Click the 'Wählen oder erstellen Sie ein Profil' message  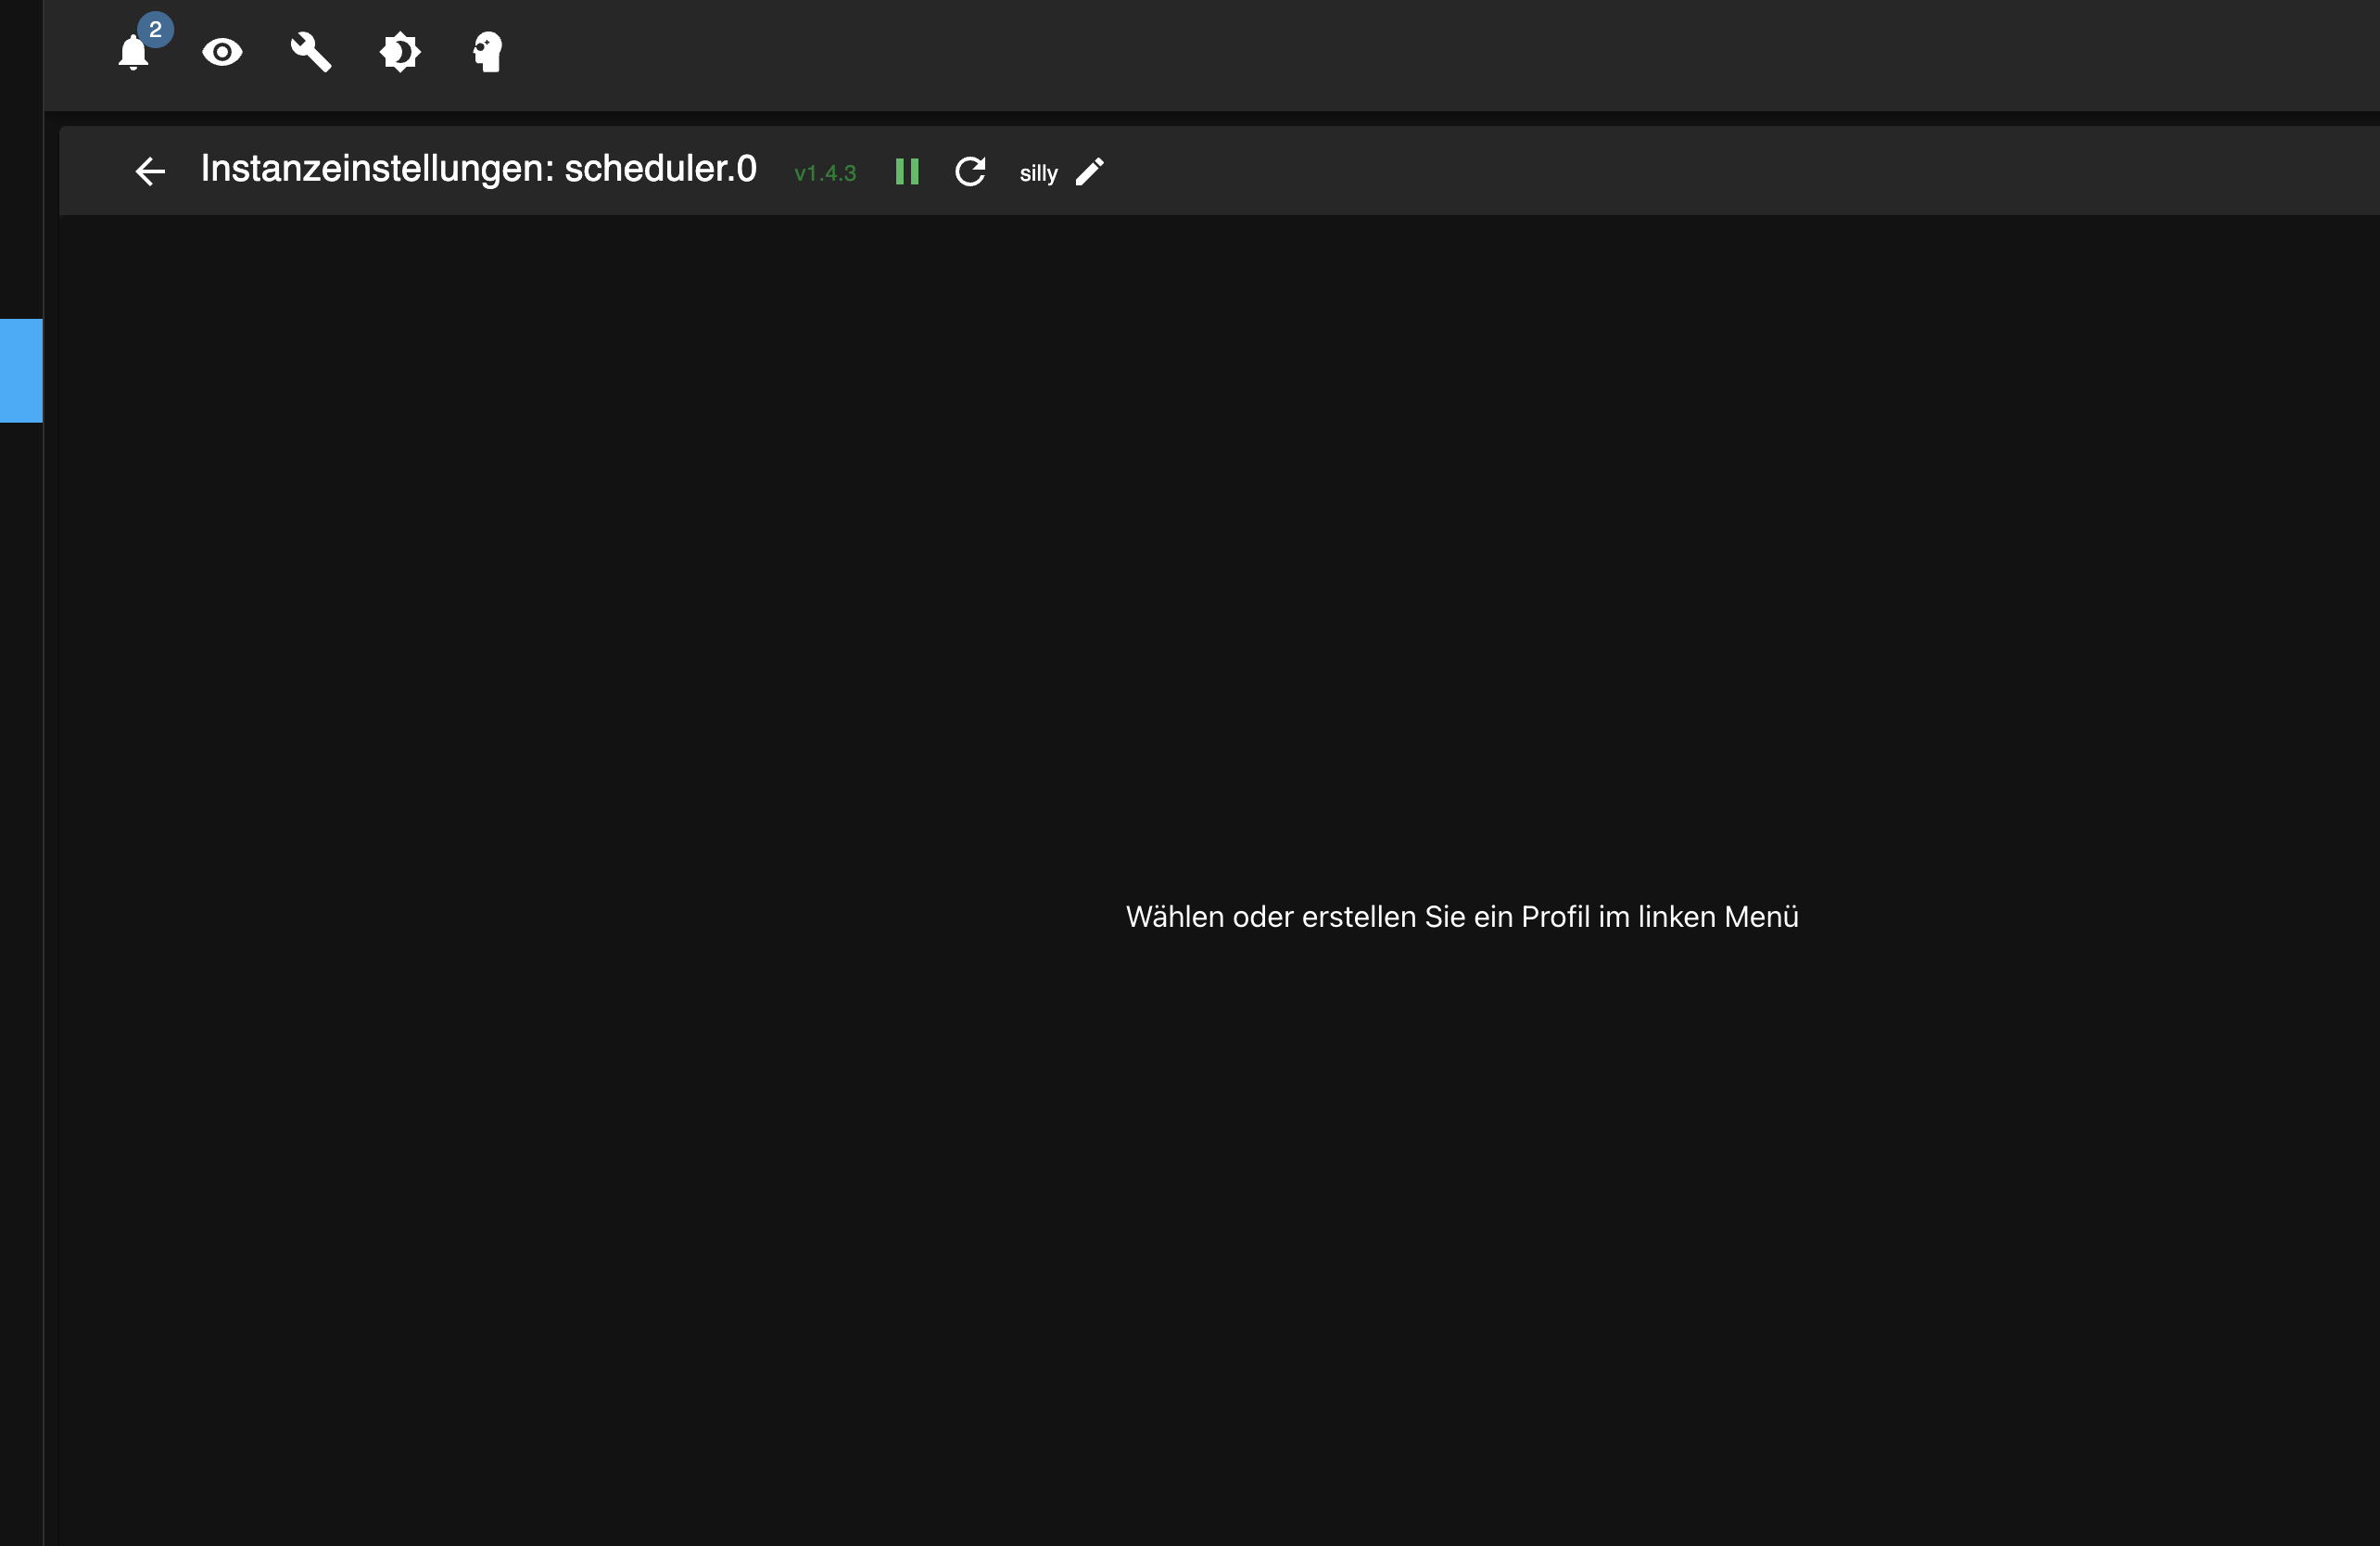1462,917
